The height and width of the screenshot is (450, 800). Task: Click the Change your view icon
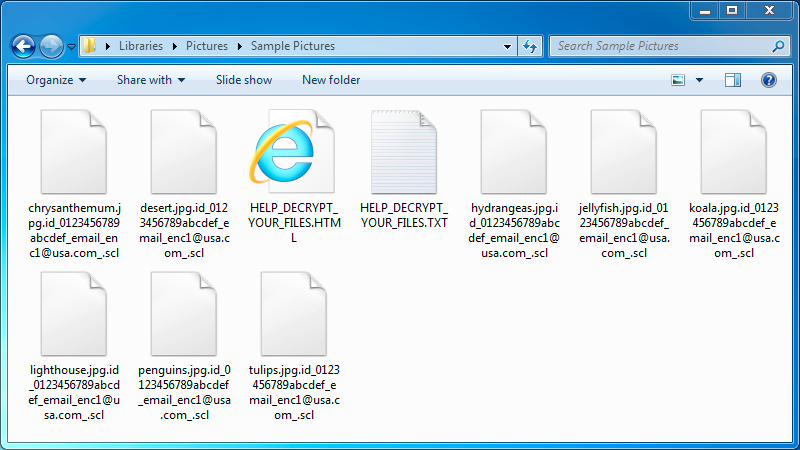[679, 80]
